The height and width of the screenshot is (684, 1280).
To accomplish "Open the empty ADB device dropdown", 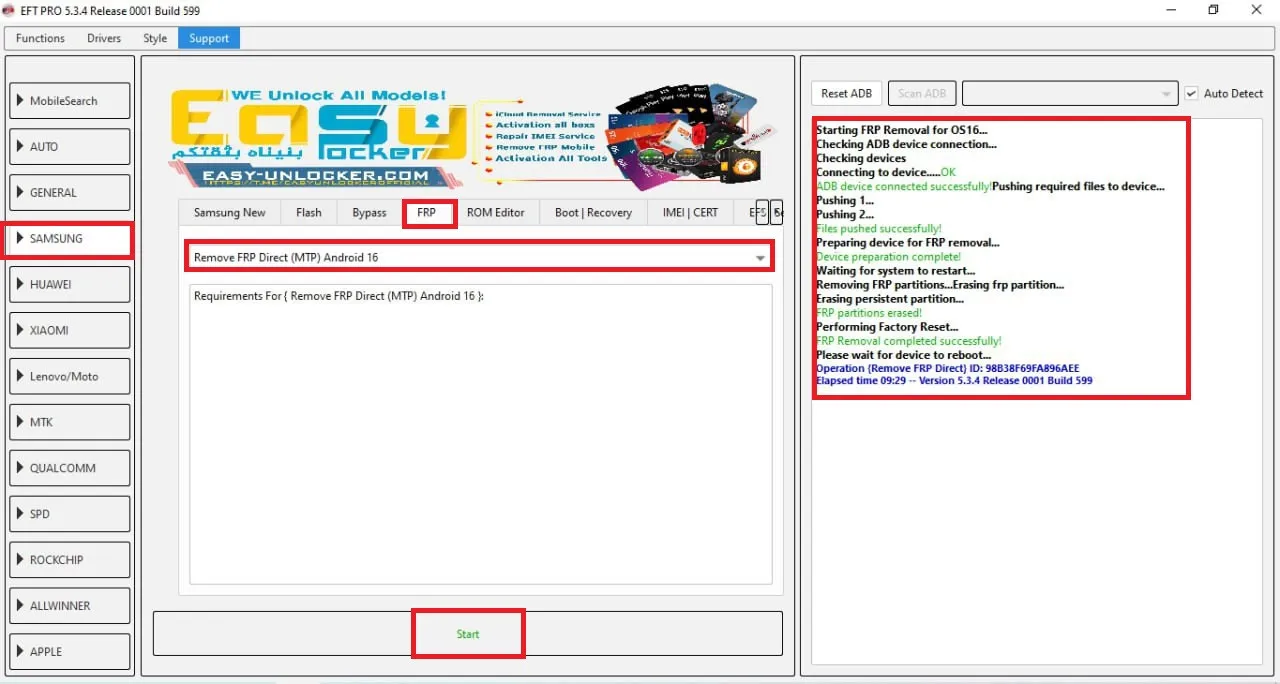I will [1068, 93].
